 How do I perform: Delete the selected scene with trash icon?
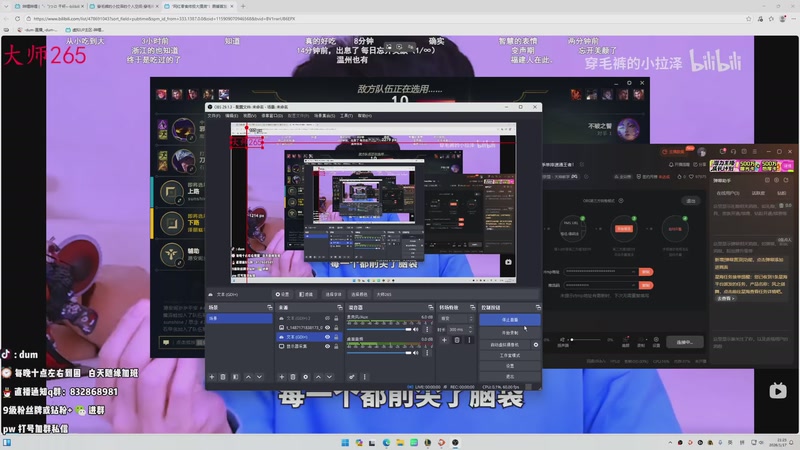[222, 376]
